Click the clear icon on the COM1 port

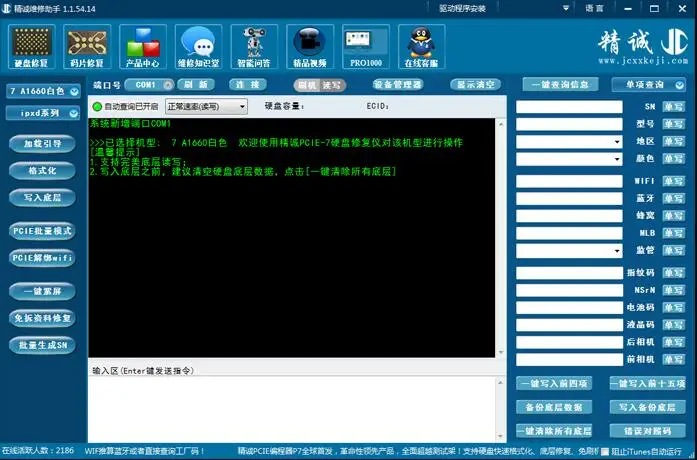click(168, 85)
